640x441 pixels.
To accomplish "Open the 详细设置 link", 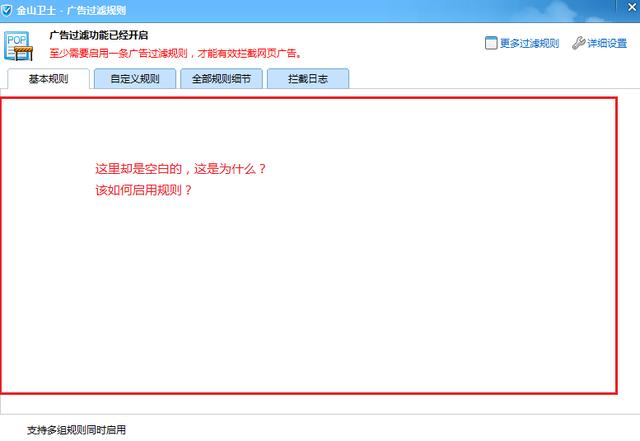I will (x=607, y=43).
